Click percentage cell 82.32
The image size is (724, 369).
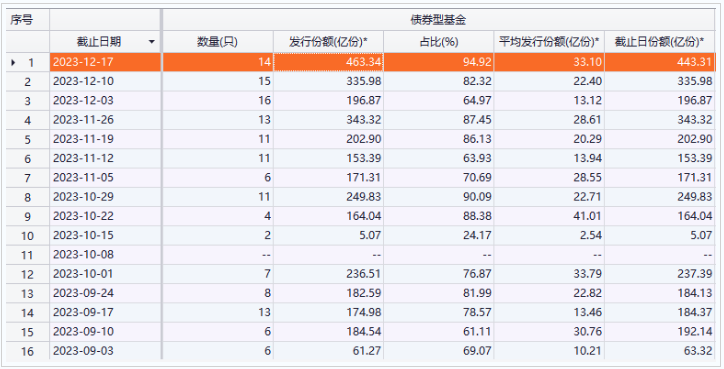[439, 81]
